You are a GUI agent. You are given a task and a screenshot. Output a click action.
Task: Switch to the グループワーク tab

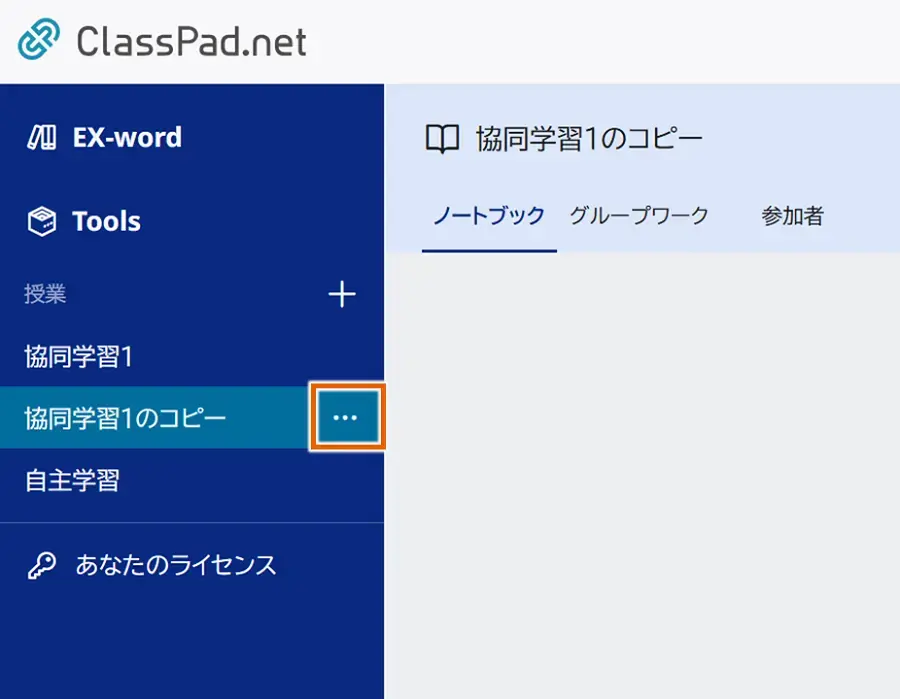[x=639, y=214]
